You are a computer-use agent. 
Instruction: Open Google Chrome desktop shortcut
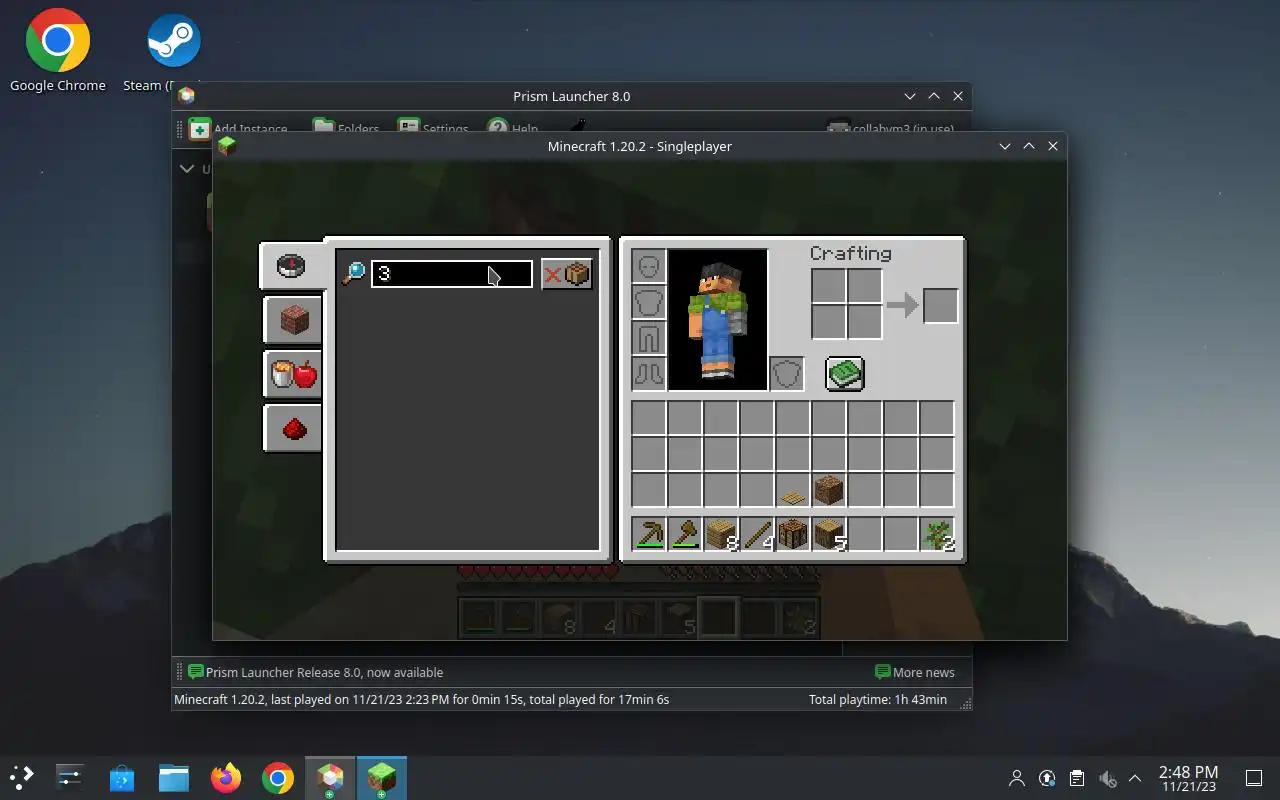coord(58,51)
